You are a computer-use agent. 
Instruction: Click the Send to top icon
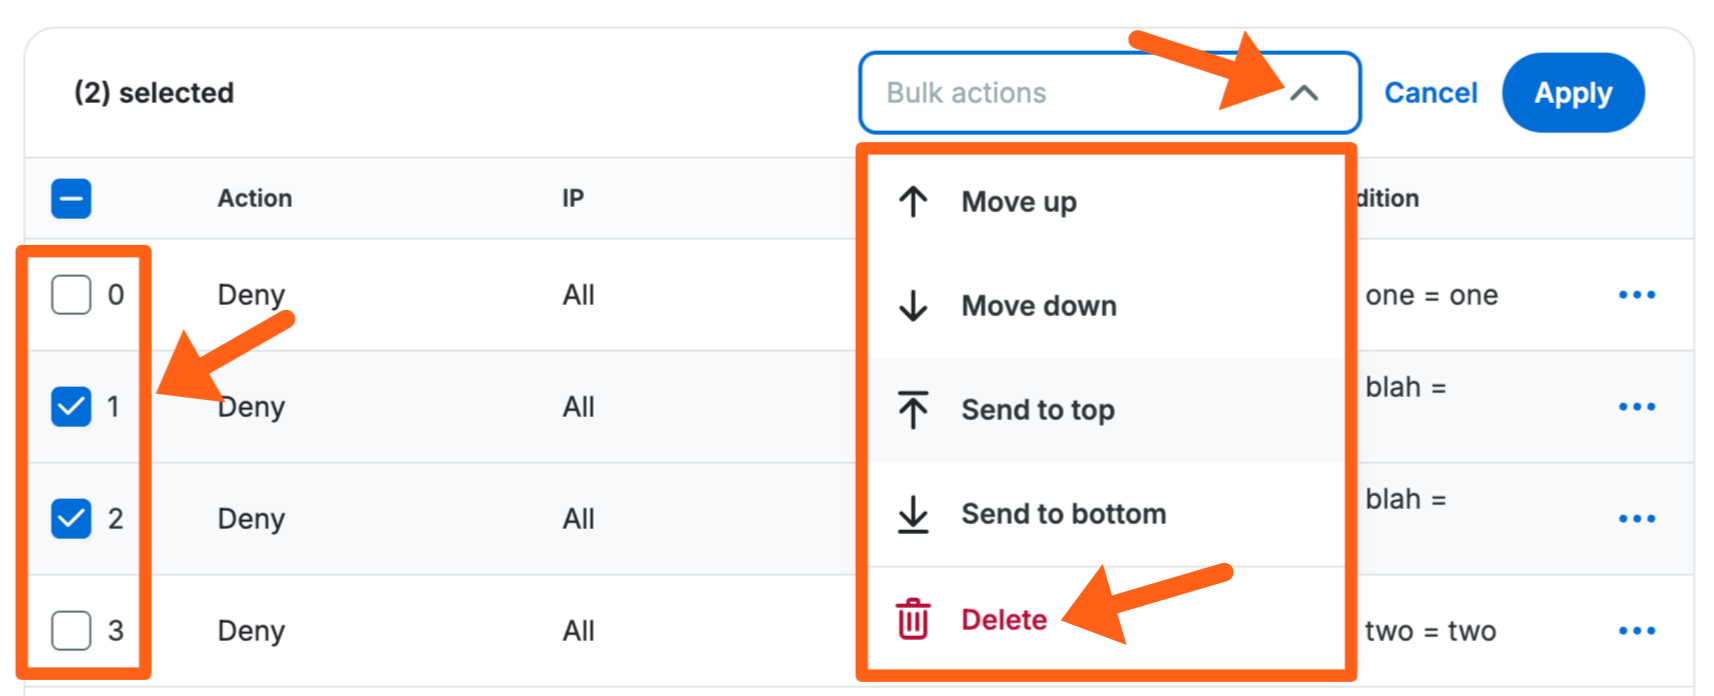pyautogui.click(x=913, y=410)
